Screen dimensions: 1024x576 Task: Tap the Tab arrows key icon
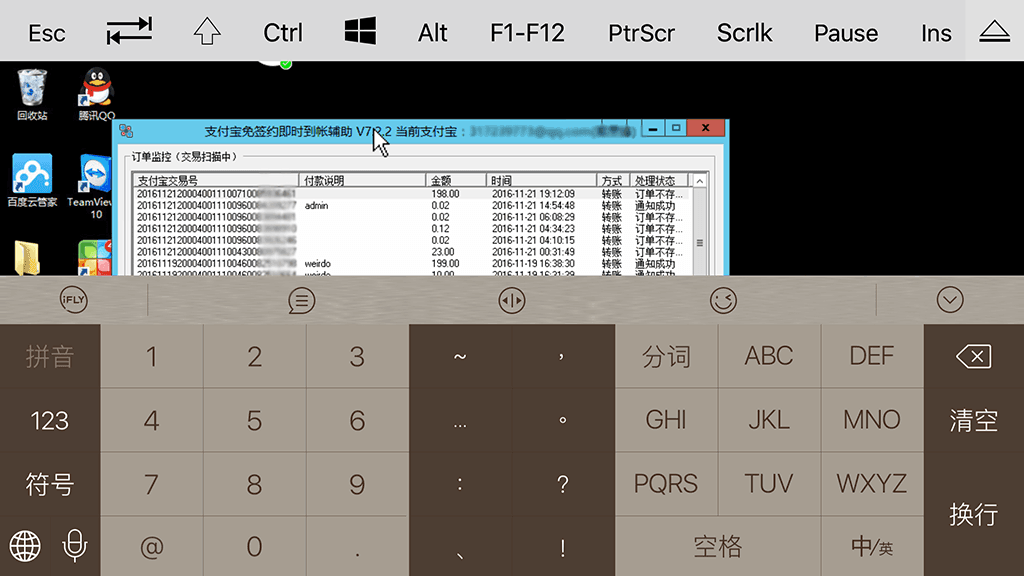129,31
